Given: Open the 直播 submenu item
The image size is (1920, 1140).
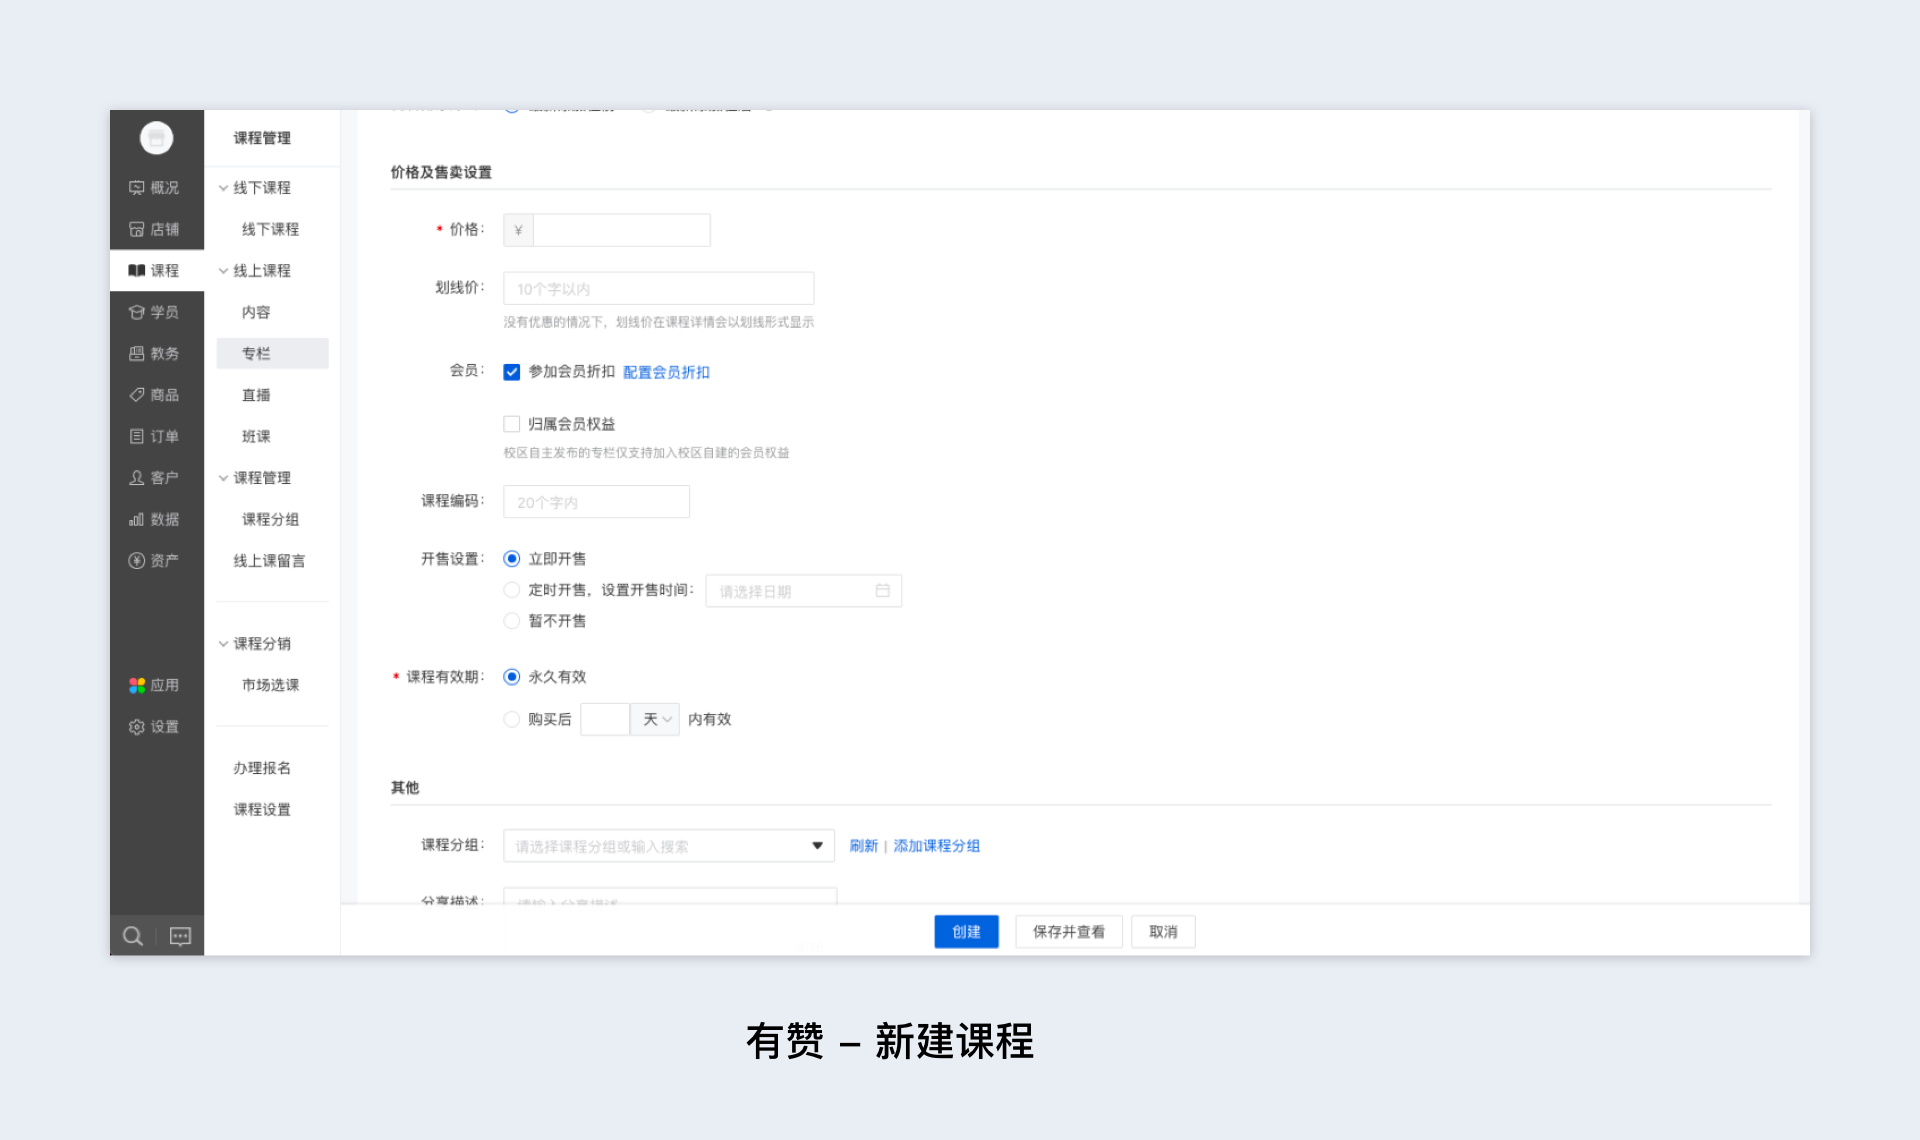Looking at the screenshot, I should (x=256, y=395).
